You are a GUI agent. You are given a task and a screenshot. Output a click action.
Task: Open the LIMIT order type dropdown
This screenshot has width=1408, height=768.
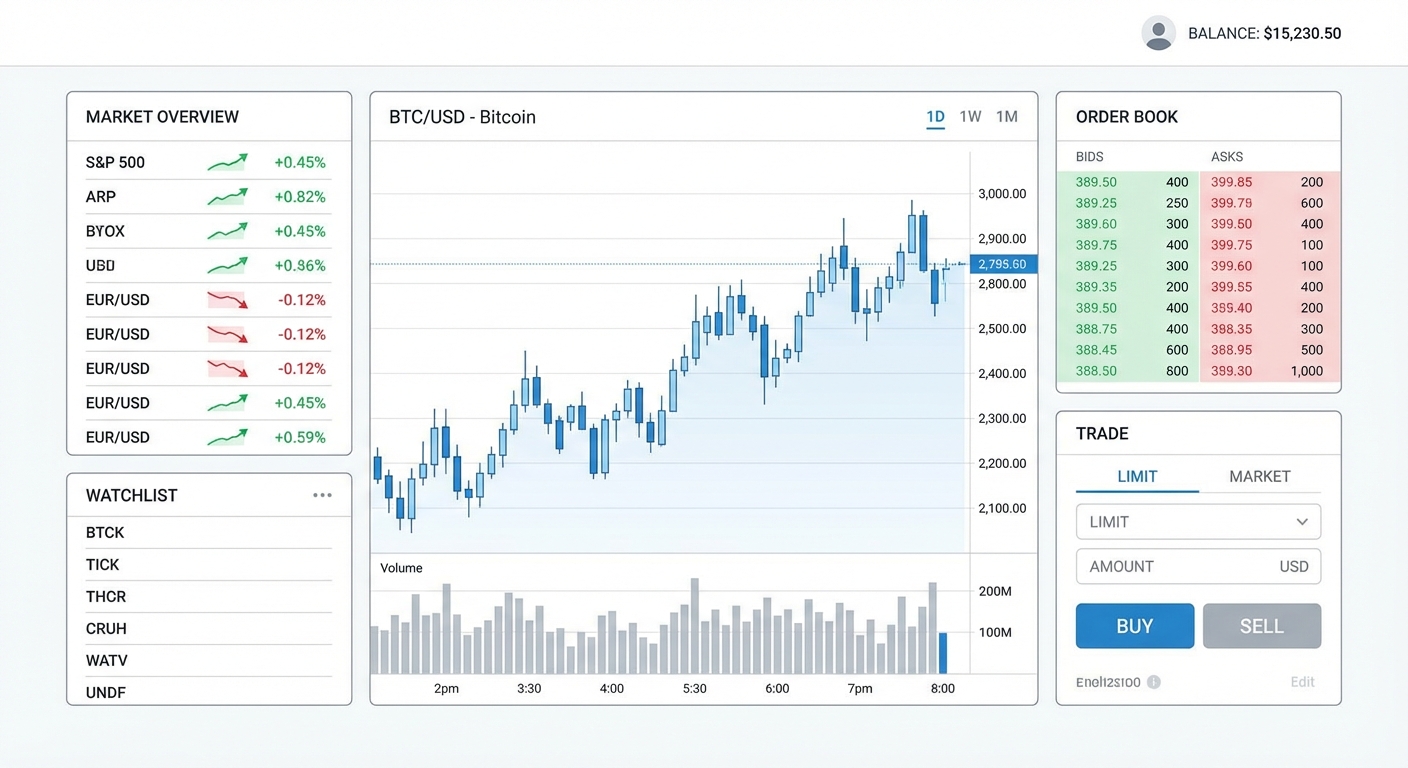(x=1198, y=521)
